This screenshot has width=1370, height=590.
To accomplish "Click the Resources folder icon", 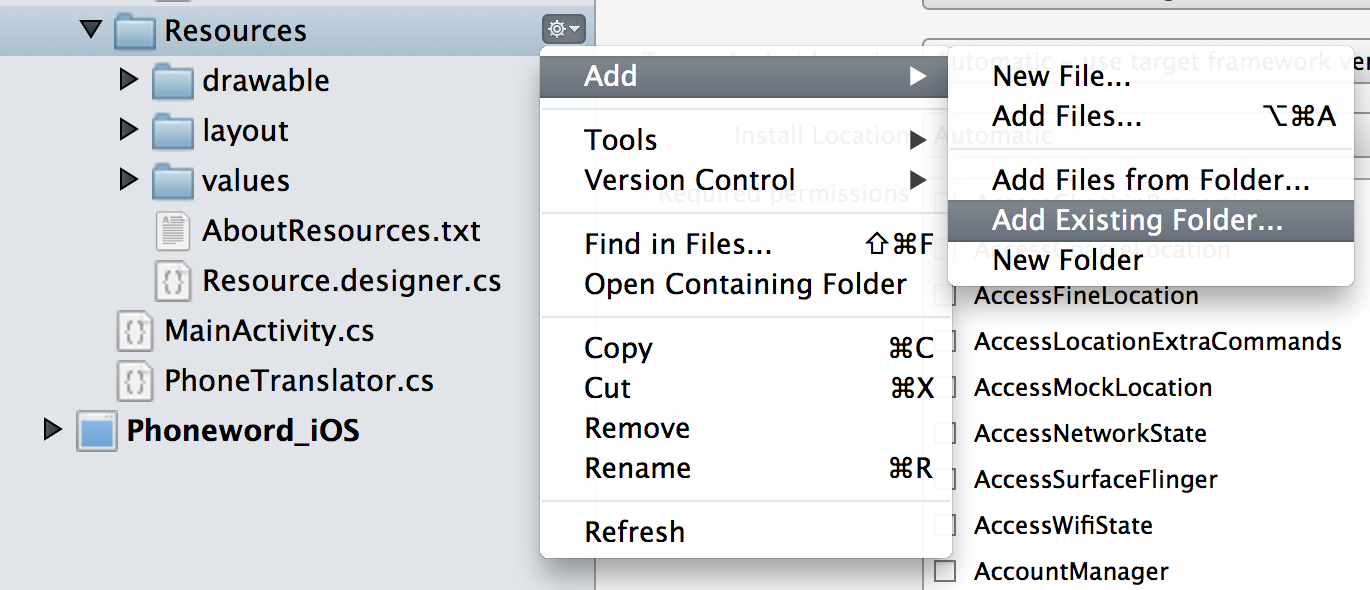I will (x=135, y=31).
